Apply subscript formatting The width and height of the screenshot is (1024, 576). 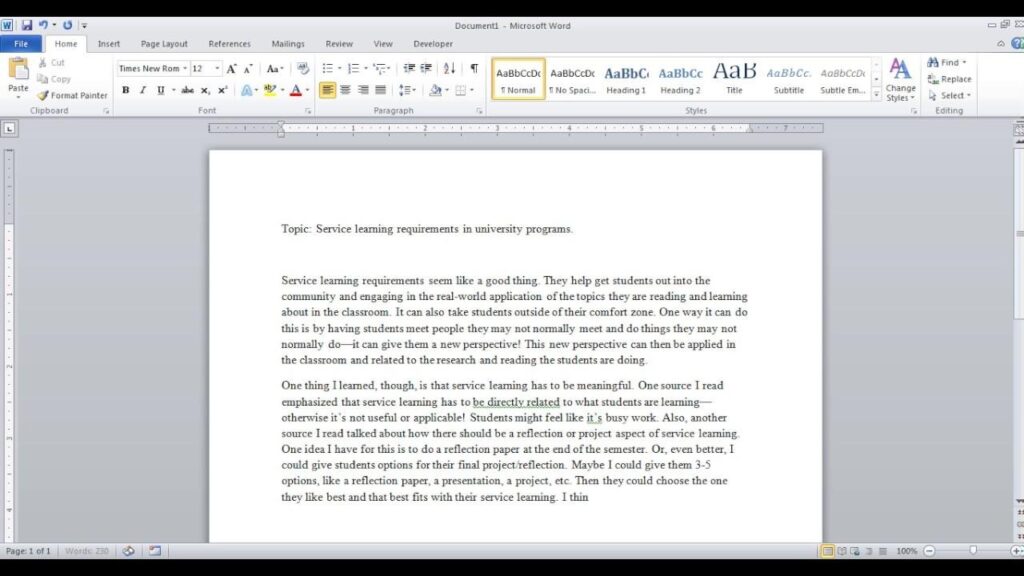coord(206,90)
